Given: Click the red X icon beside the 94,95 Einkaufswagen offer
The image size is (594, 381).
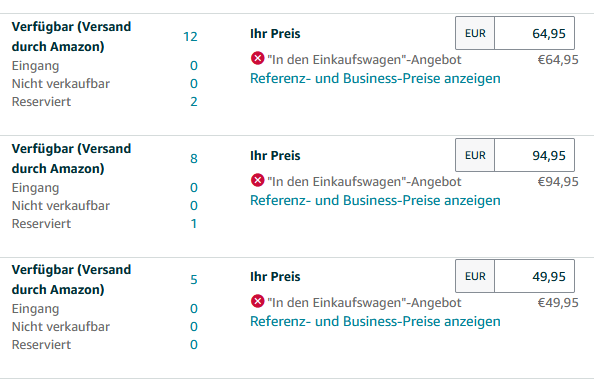Looking at the screenshot, I should tap(258, 180).
